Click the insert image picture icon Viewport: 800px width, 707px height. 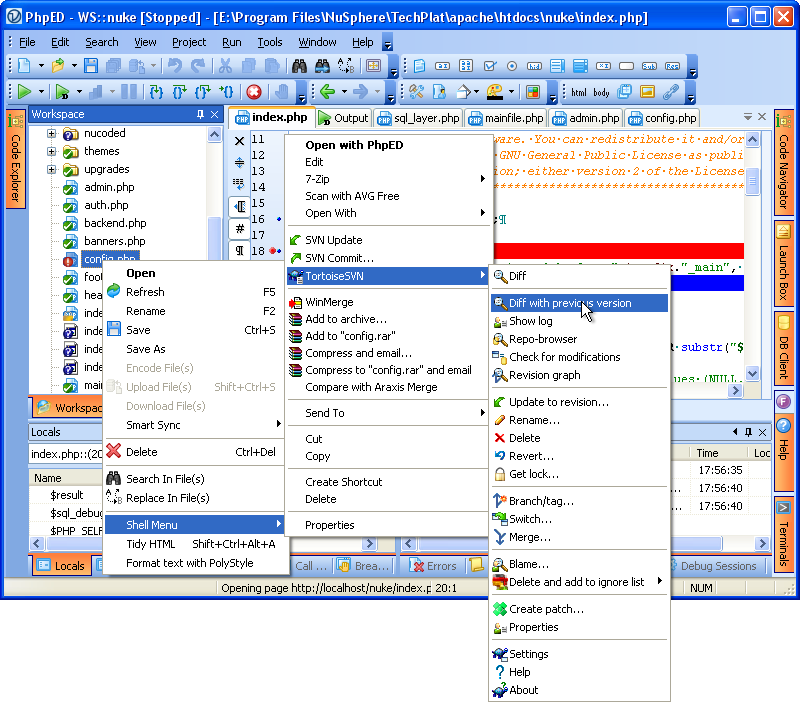click(x=647, y=92)
